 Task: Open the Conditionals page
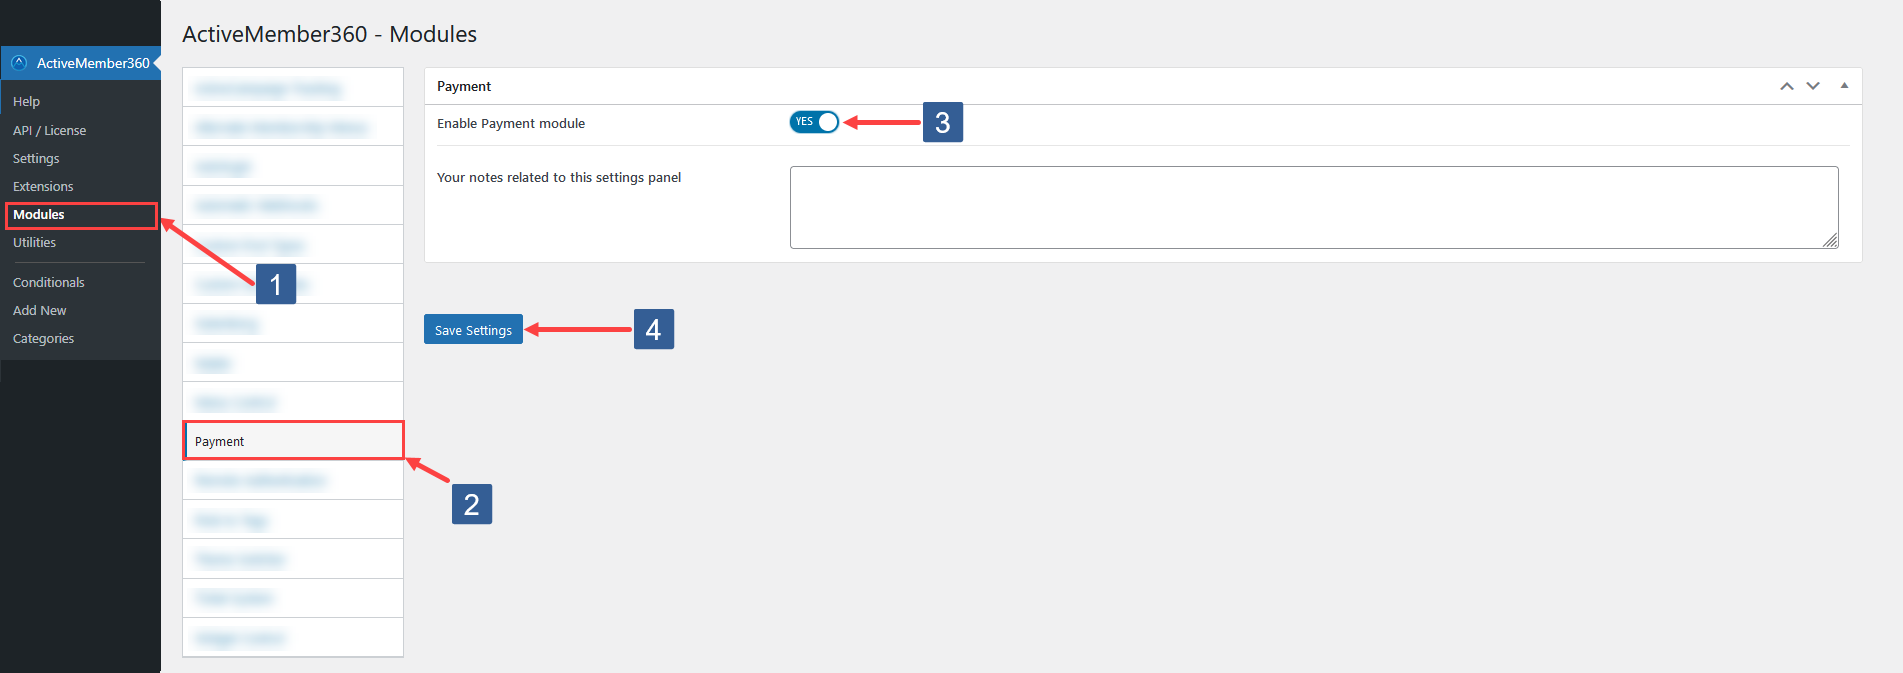pyautogui.click(x=48, y=281)
